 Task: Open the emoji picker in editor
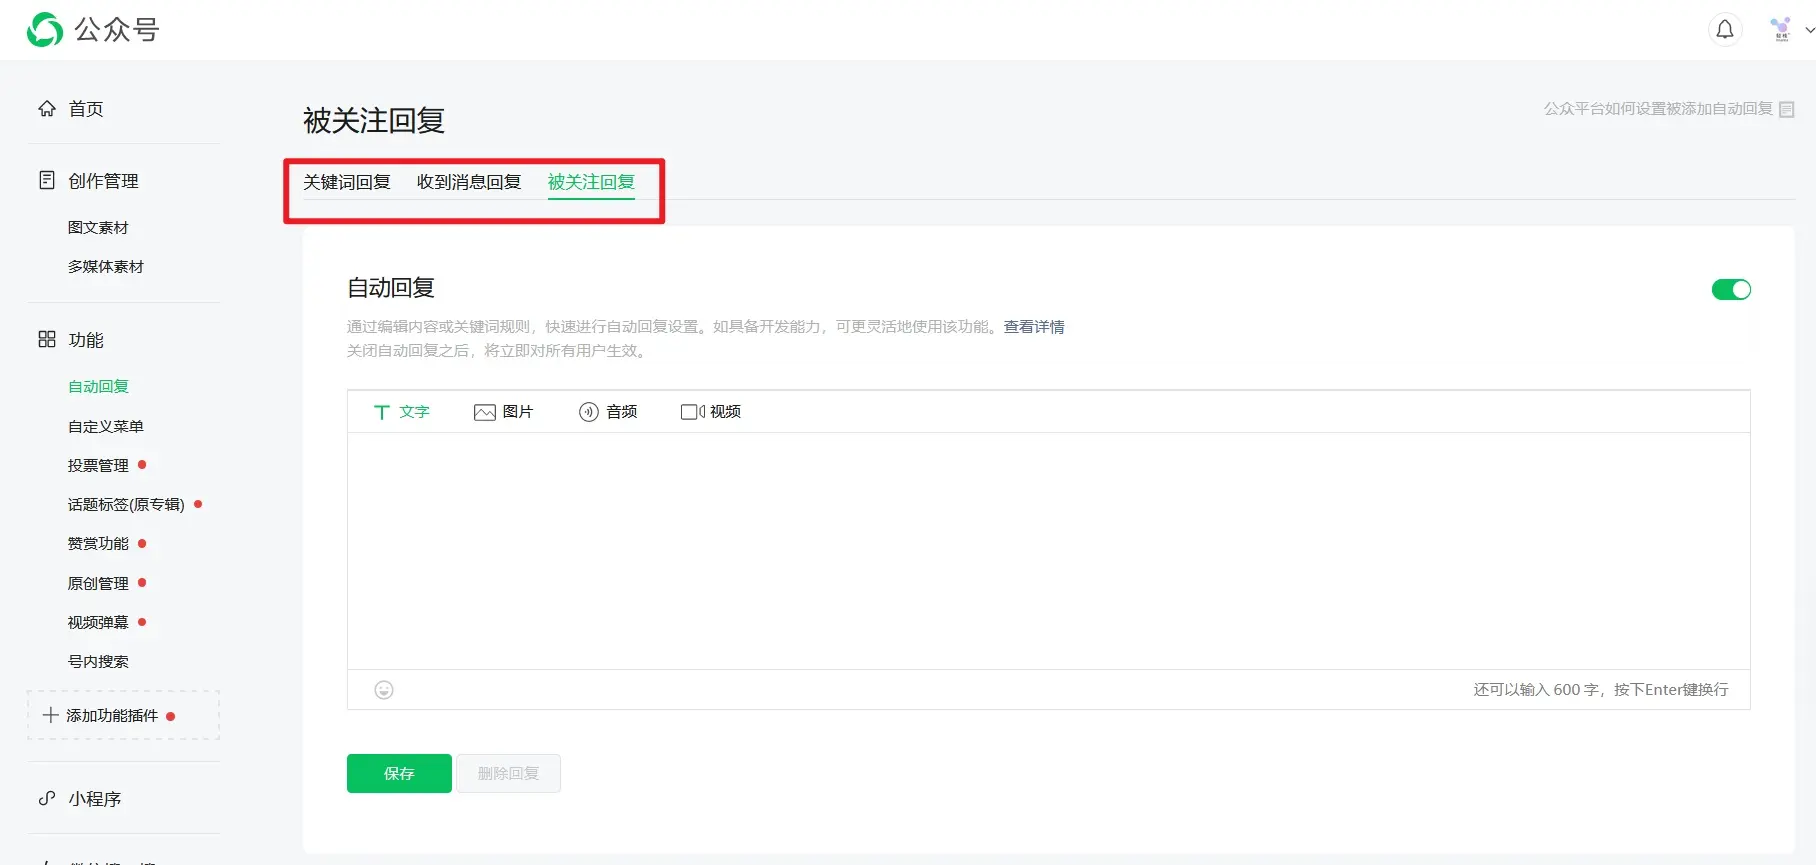[x=384, y=690]
